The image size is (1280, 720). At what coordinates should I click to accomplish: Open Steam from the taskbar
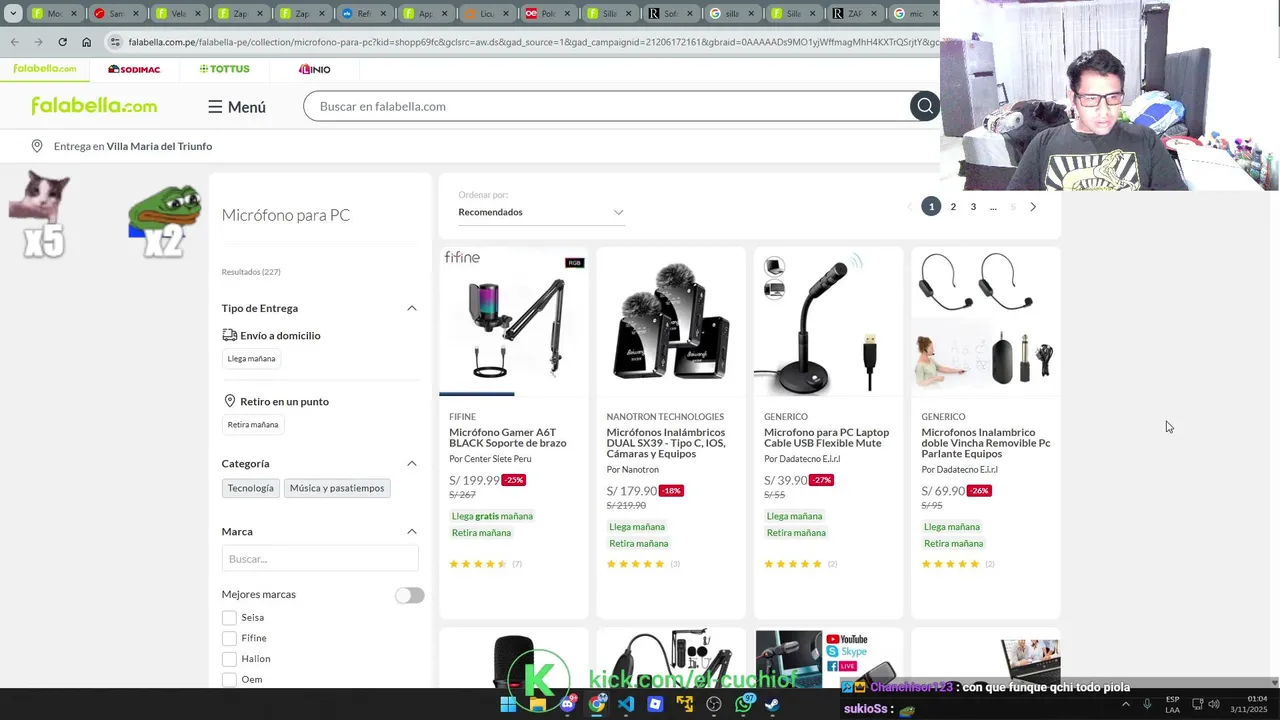click(x=772, y=704)
